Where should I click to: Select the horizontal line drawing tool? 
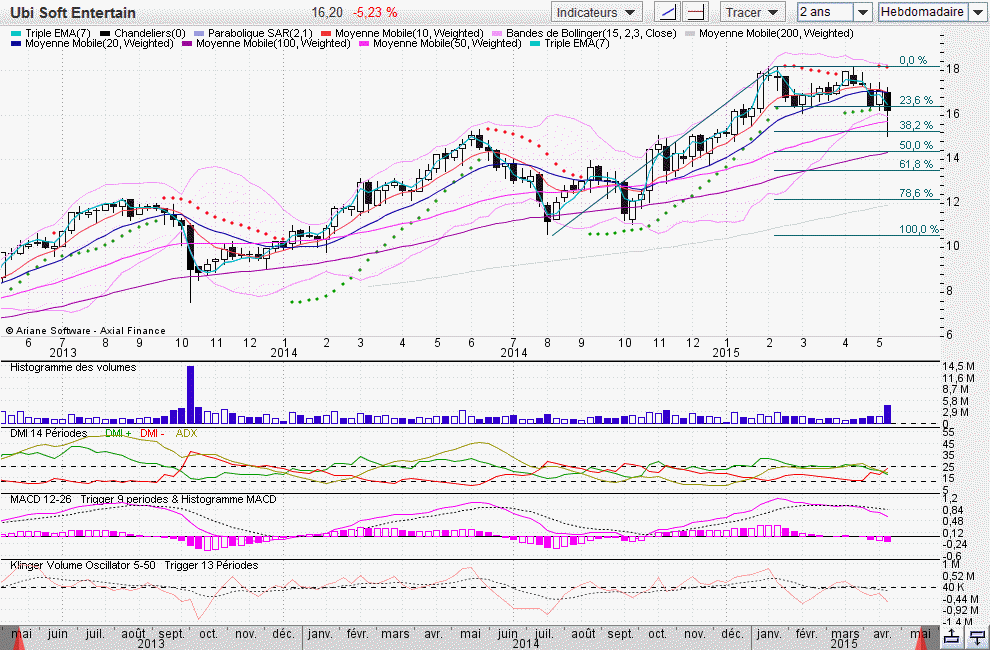pyautogui.click(x=696, y=11)
